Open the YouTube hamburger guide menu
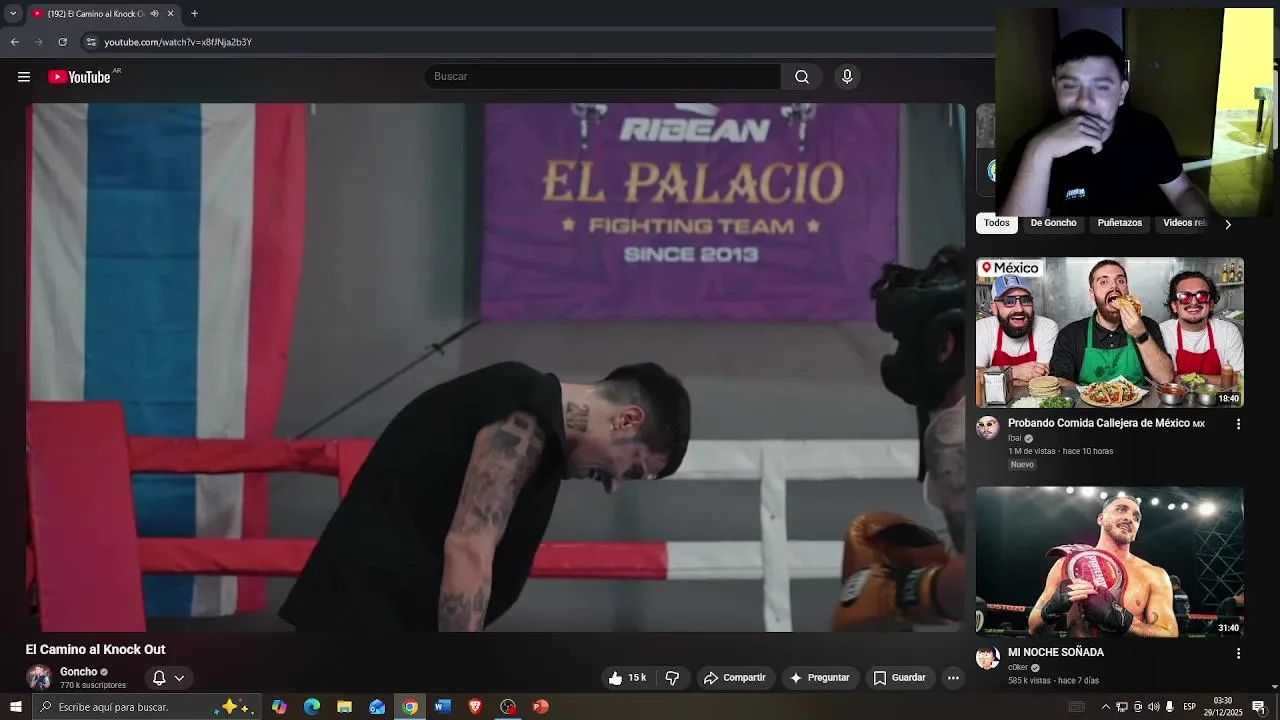Viewport: 1280px width, 720px height. click(x=24, y=77)
